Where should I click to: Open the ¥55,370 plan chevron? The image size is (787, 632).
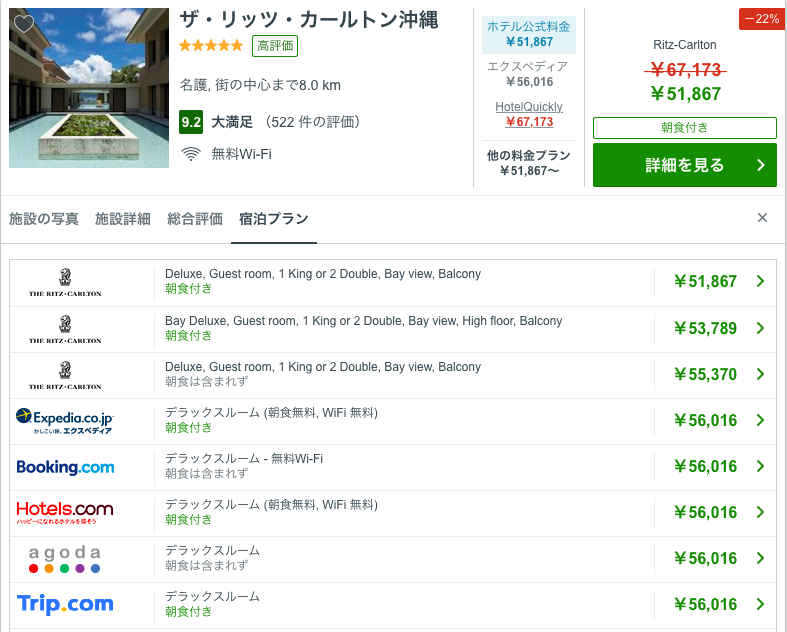(760, 374)
